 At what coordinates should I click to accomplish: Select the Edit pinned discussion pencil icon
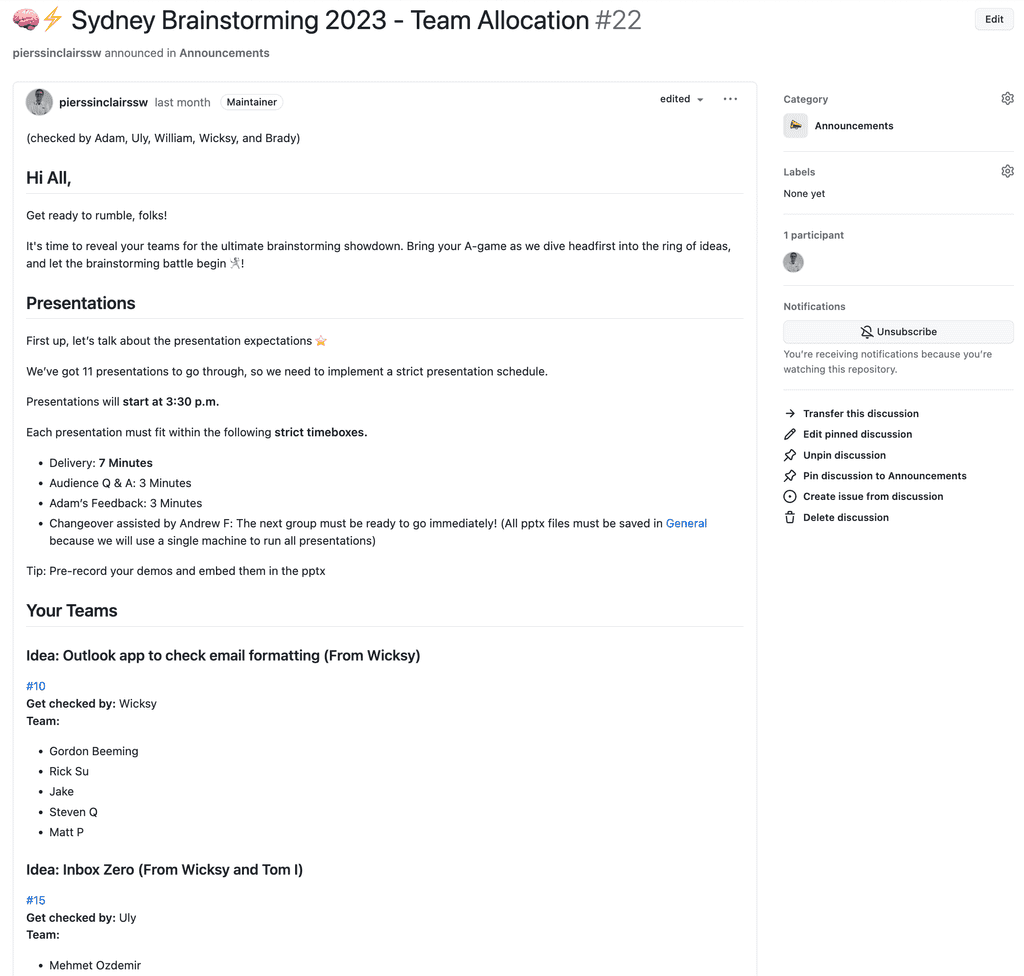pyautogui.click(x=789, y=434)
